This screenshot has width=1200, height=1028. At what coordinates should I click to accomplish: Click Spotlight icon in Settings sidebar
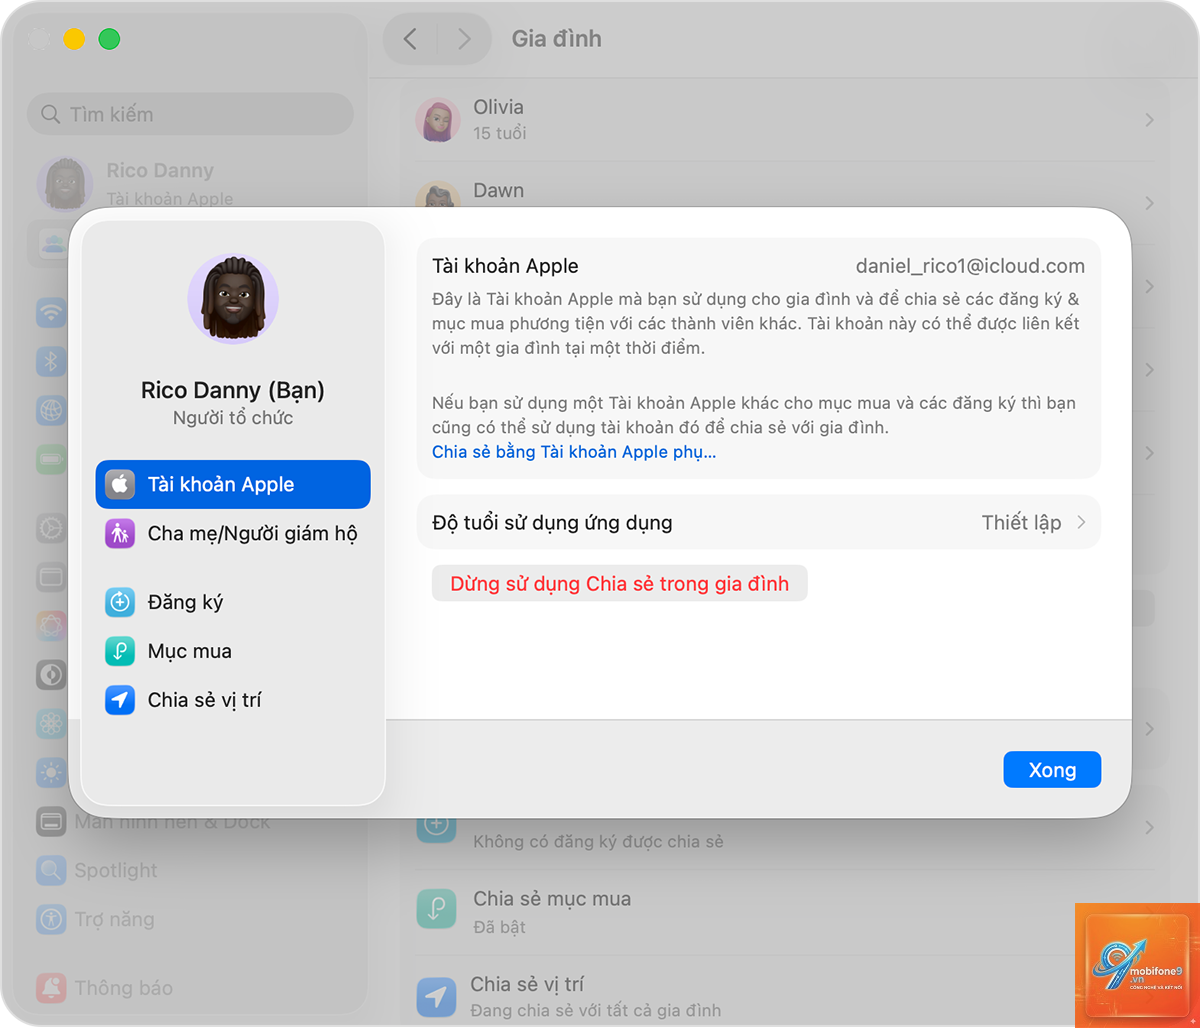(x=51, y=870)
